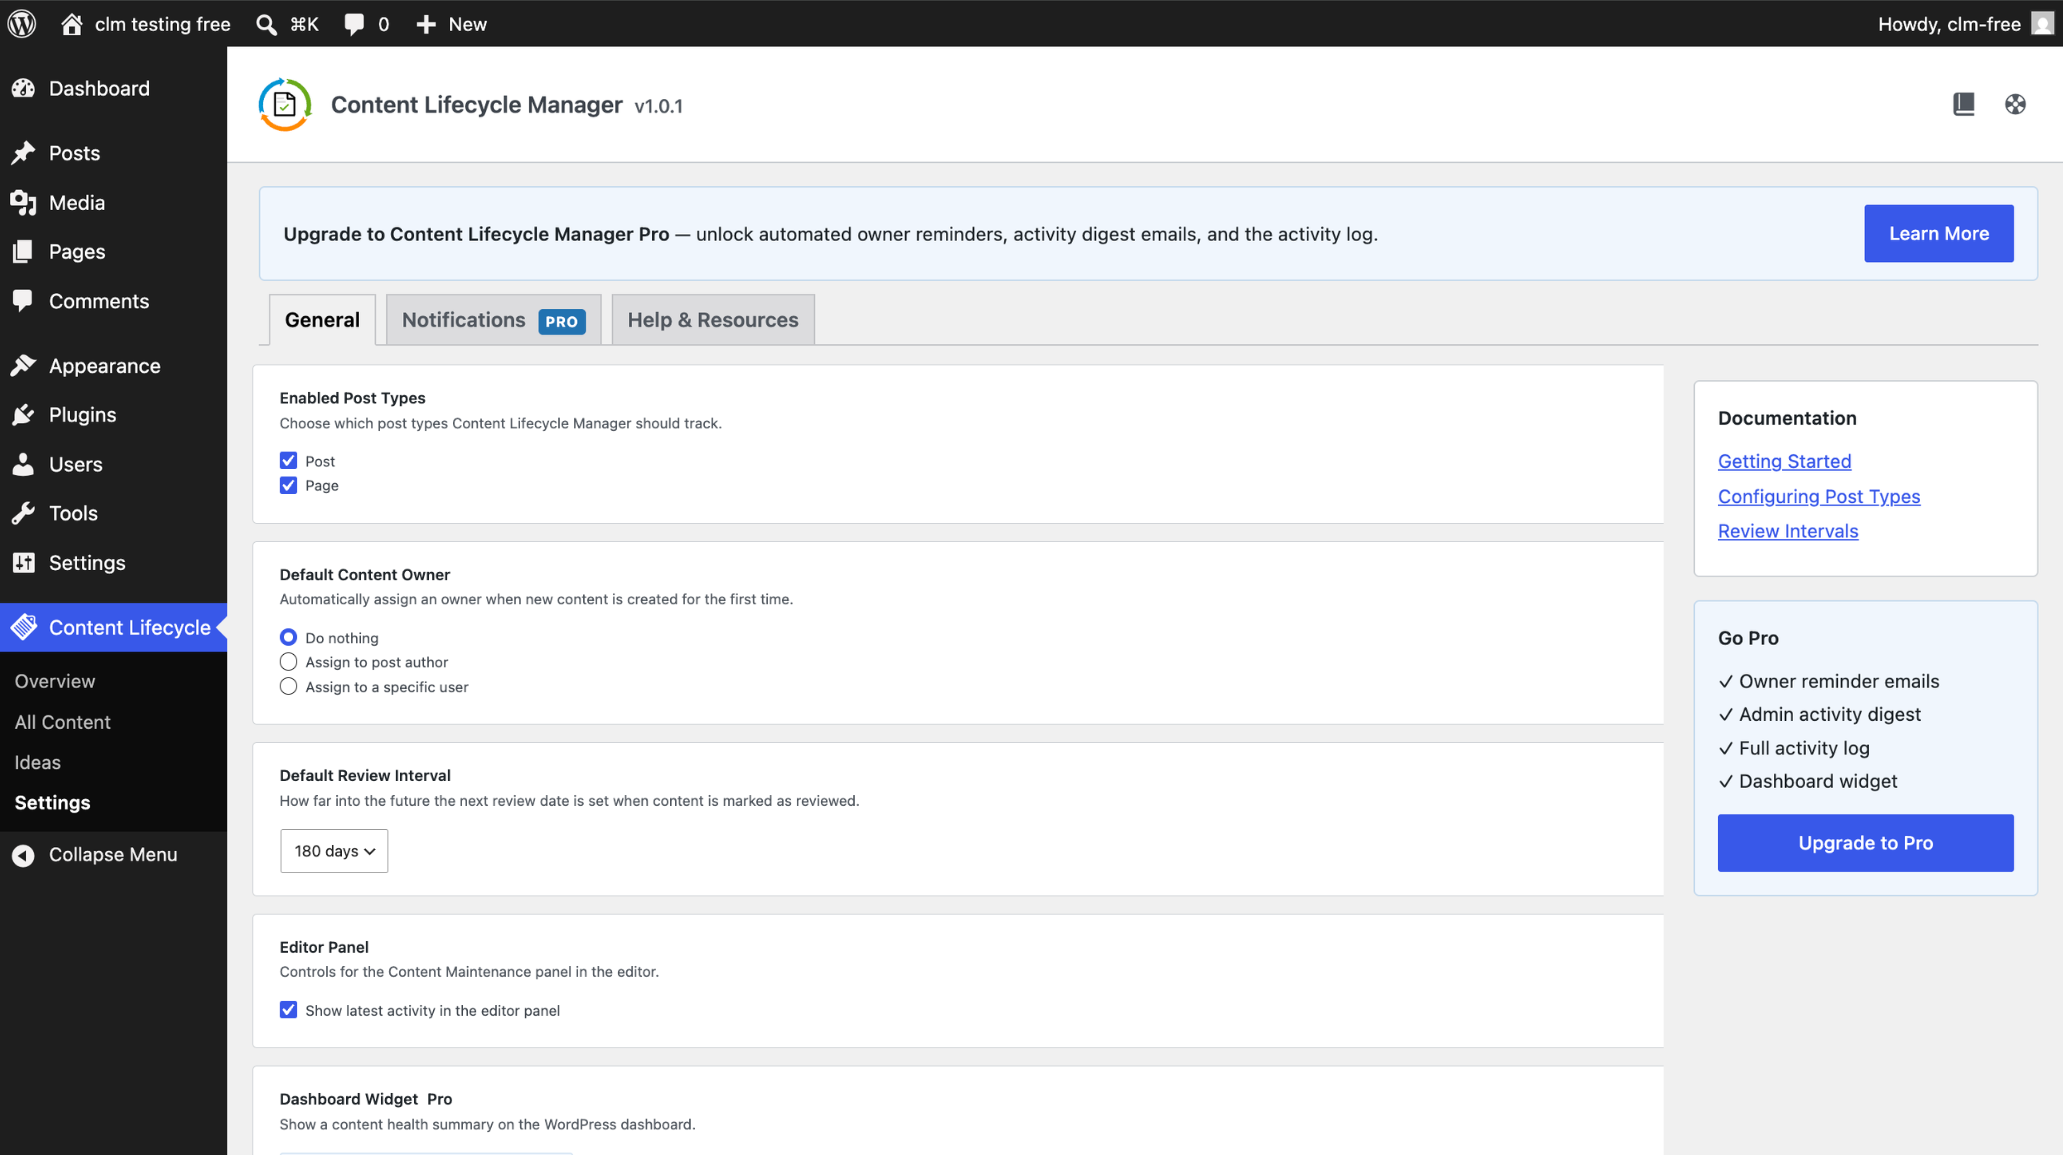Screen dimensions: 2063x1155
Task: Click the Content Lifecycle Manager logo
Action: pyautogui.click(x=285, y=104)
